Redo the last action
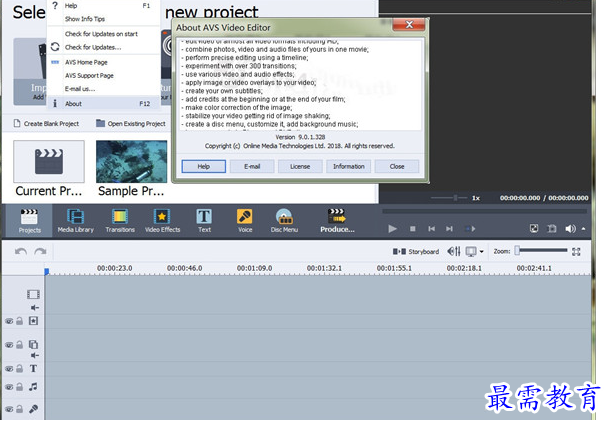This screenshot has width=609, height=429. coord(40,252)
